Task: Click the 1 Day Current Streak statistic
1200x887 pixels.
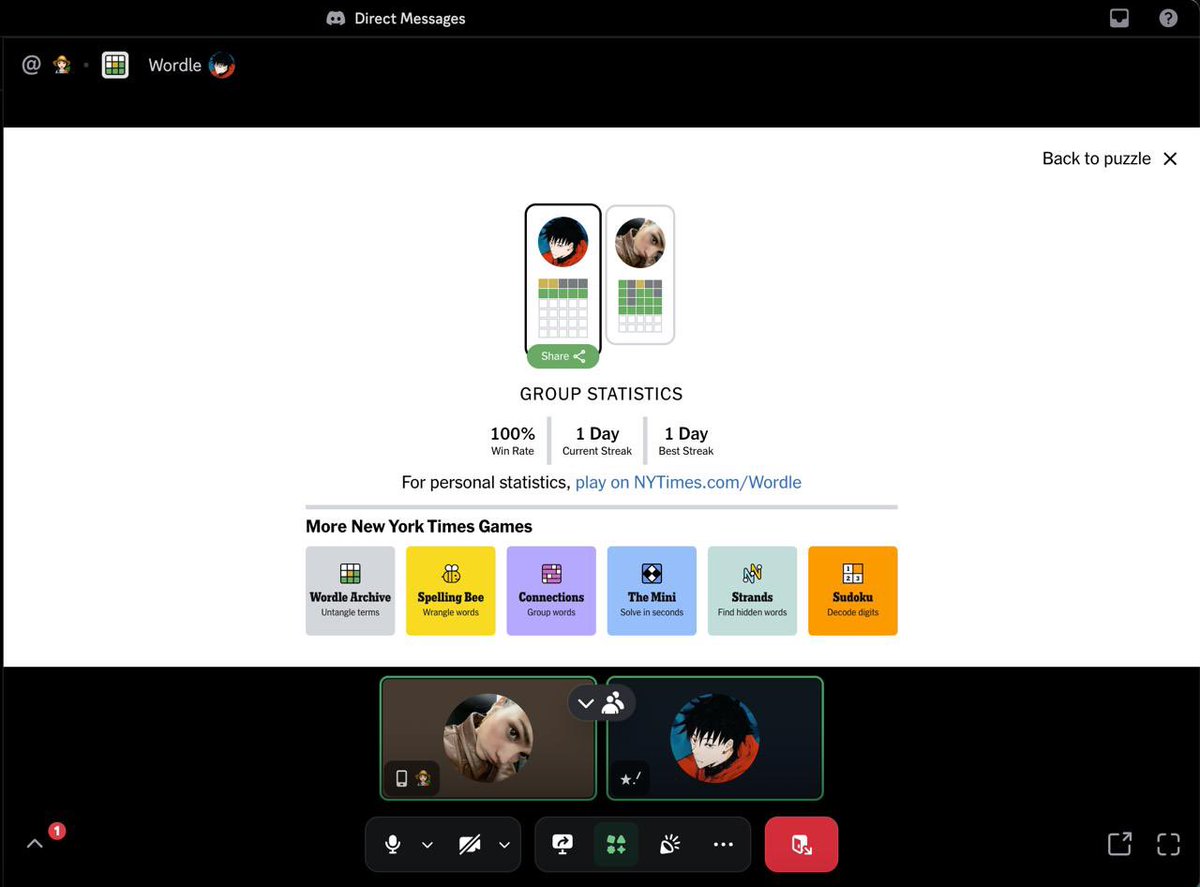Action: 597,440
